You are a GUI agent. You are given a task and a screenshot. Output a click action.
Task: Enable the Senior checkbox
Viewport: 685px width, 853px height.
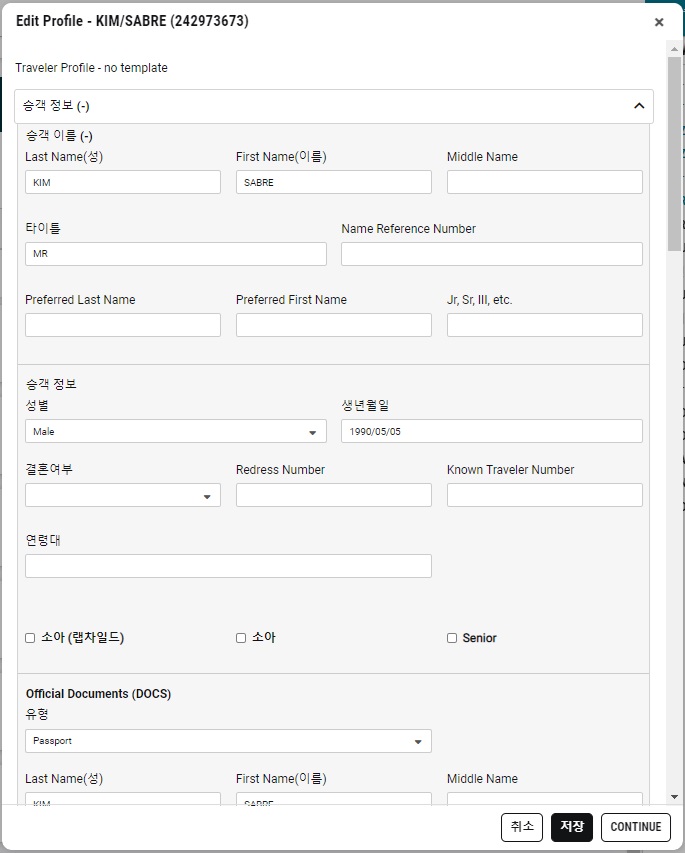point(452,638)
